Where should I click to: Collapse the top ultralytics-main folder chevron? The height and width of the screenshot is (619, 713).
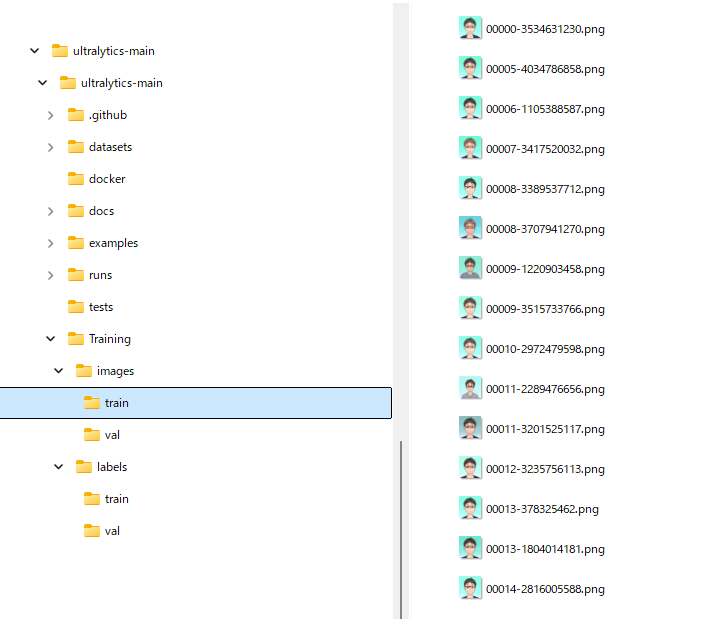tap(35, 50)
